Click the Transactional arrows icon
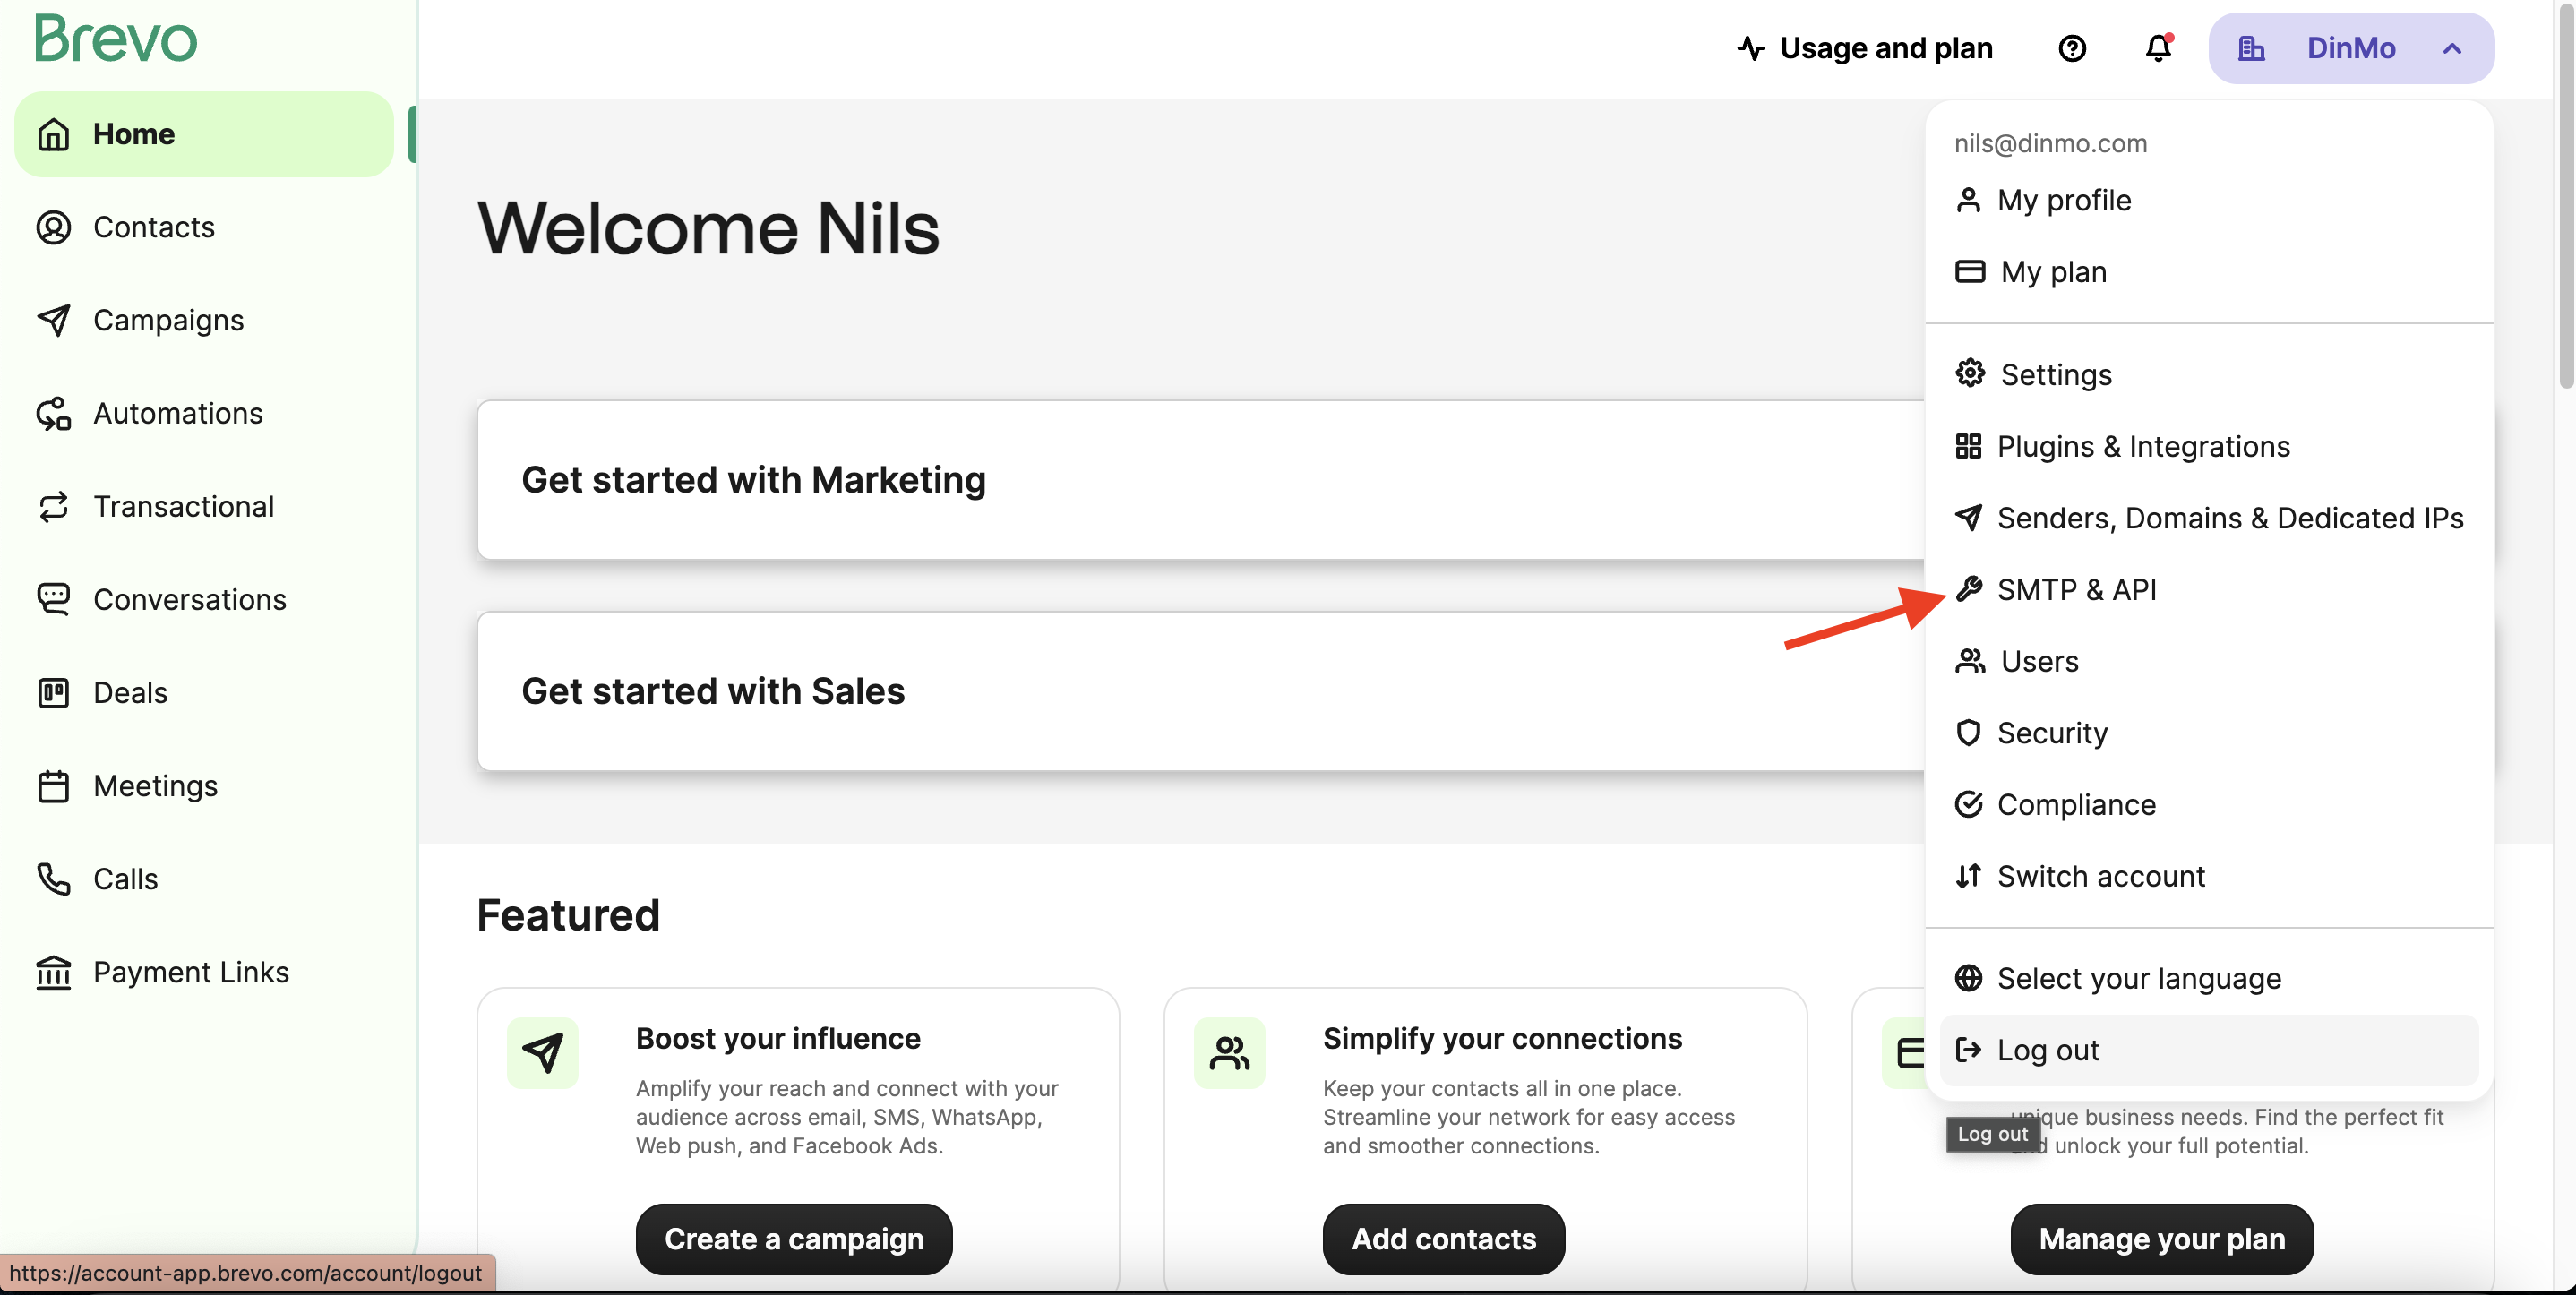 pyautogui.click(x=53, y=506)
